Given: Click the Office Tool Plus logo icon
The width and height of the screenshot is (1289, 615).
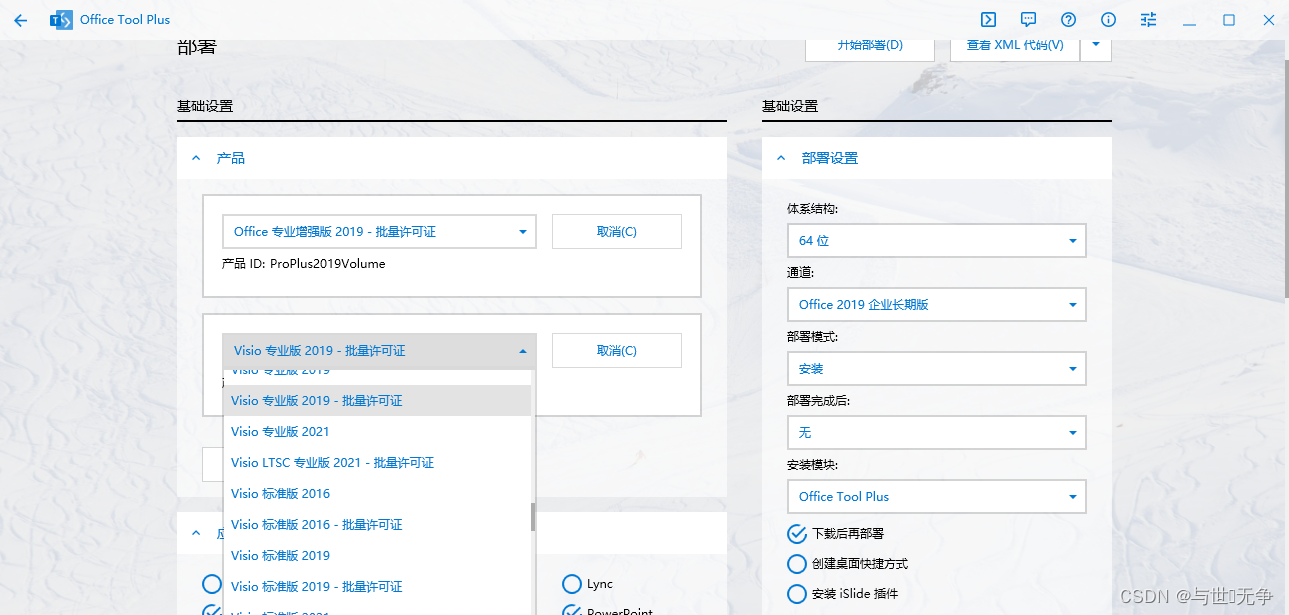Looking at the screenshot, I should 61,20.
